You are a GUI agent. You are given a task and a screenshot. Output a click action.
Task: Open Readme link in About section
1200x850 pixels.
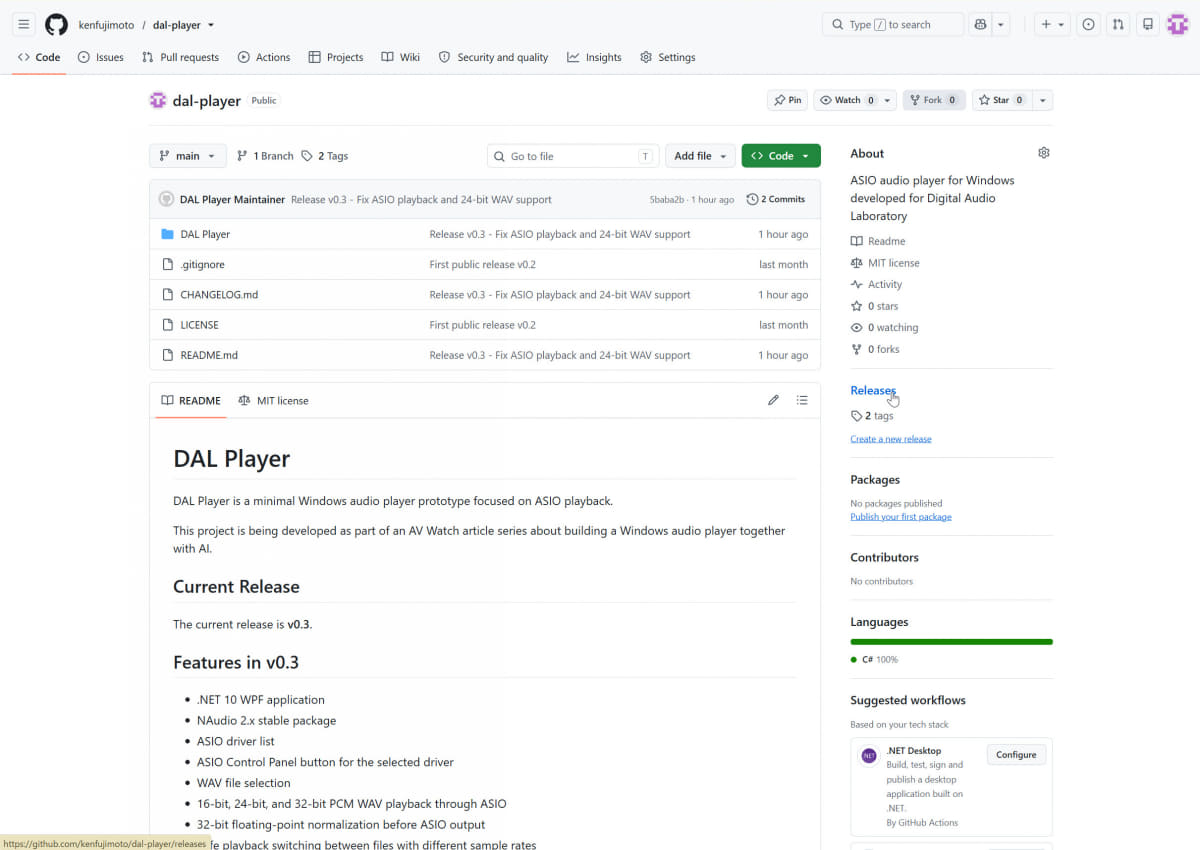tap(878, 241)
